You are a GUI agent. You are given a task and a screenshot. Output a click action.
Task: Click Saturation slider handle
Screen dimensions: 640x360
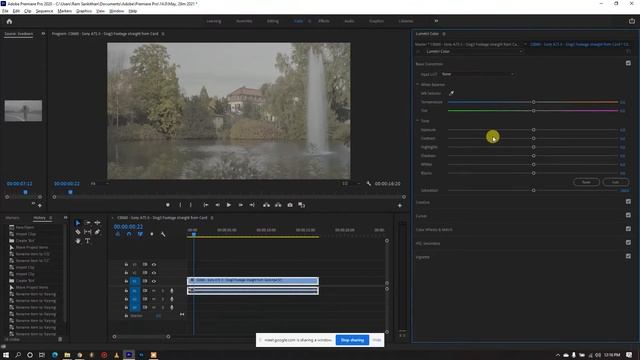pos(533,190)
